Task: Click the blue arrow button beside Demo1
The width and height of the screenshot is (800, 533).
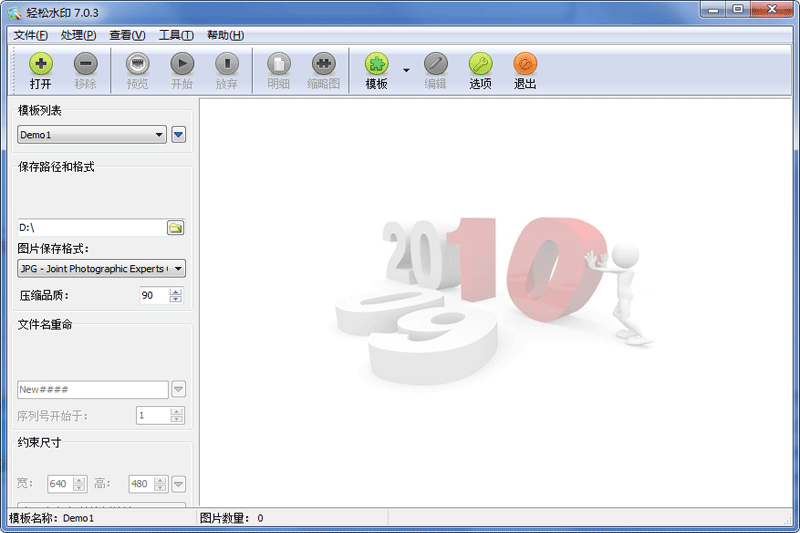Action: [179, 135]
